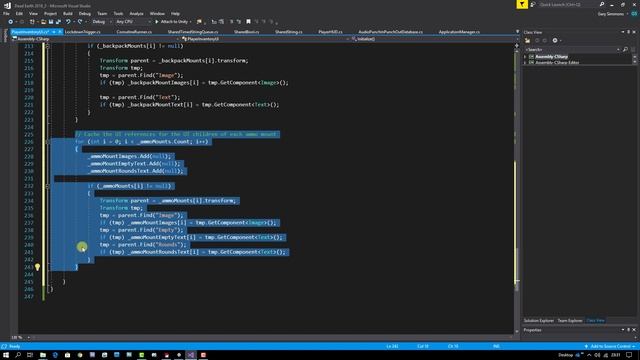The image size is (640, 360).
Task: Click the taskbar search magnifier icon
Action: tap(18, 355)
